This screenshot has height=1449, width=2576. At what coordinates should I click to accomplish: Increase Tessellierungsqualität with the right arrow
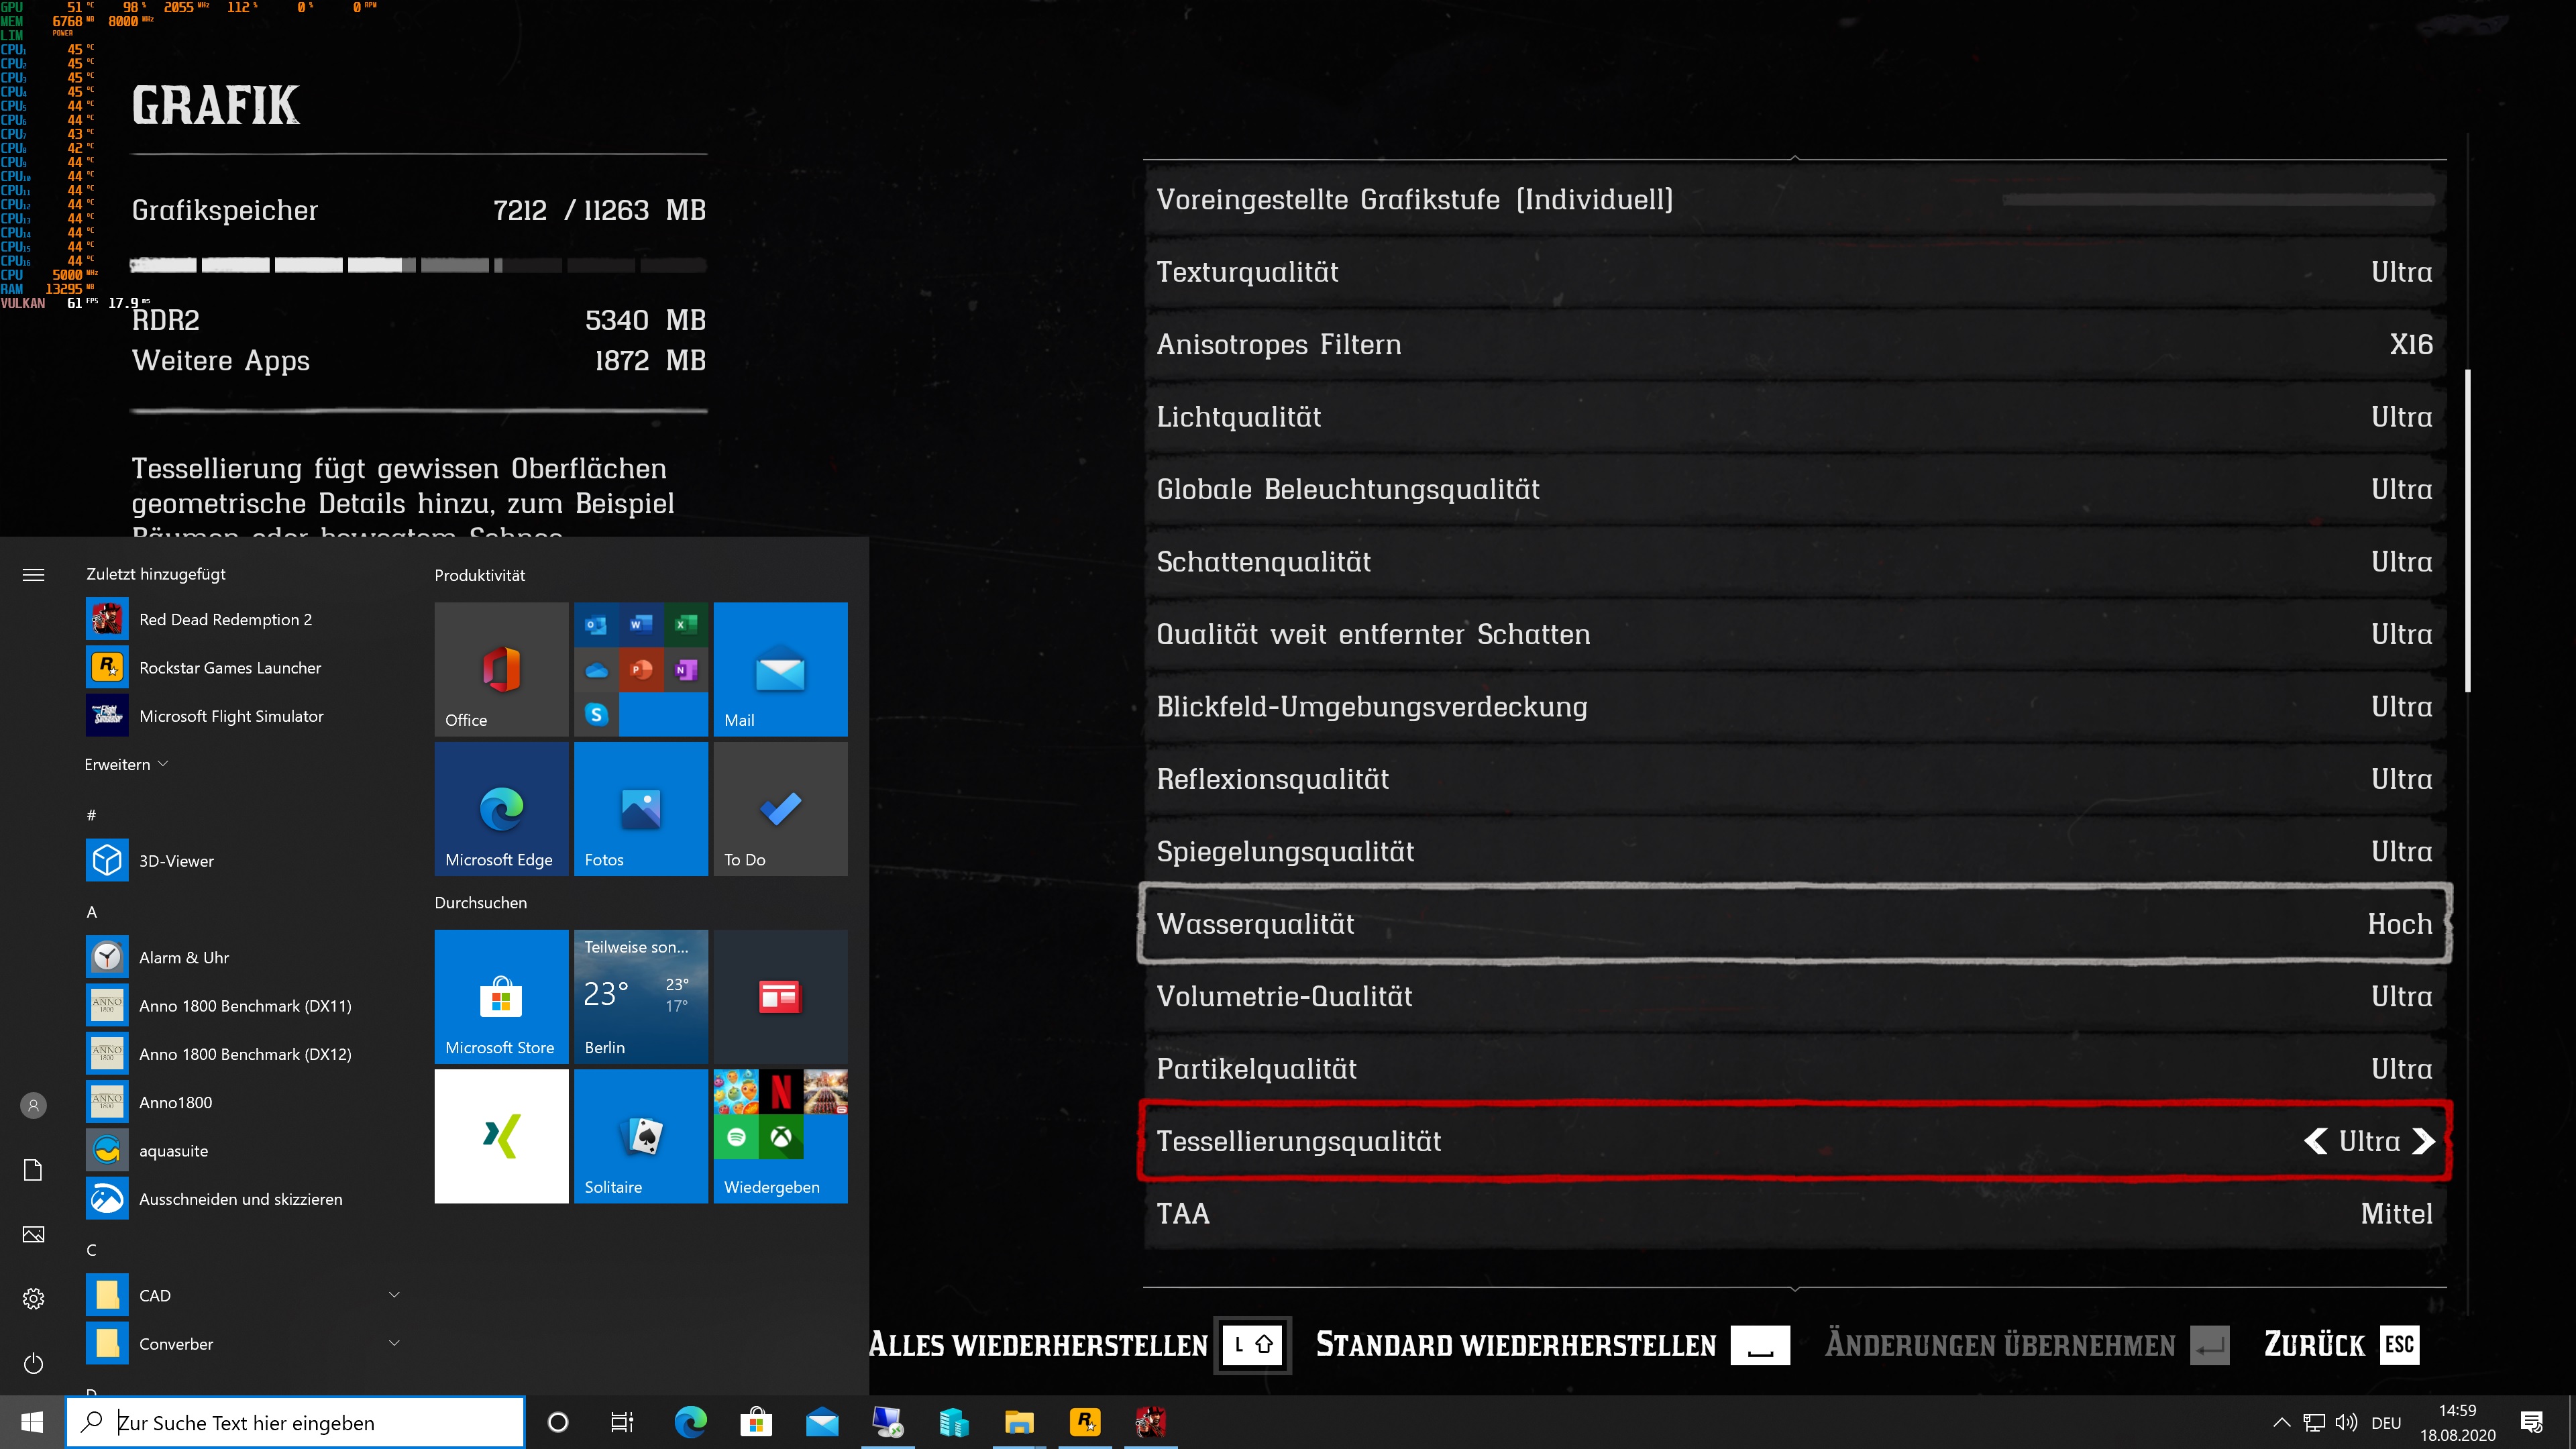pos(2423,1141)
